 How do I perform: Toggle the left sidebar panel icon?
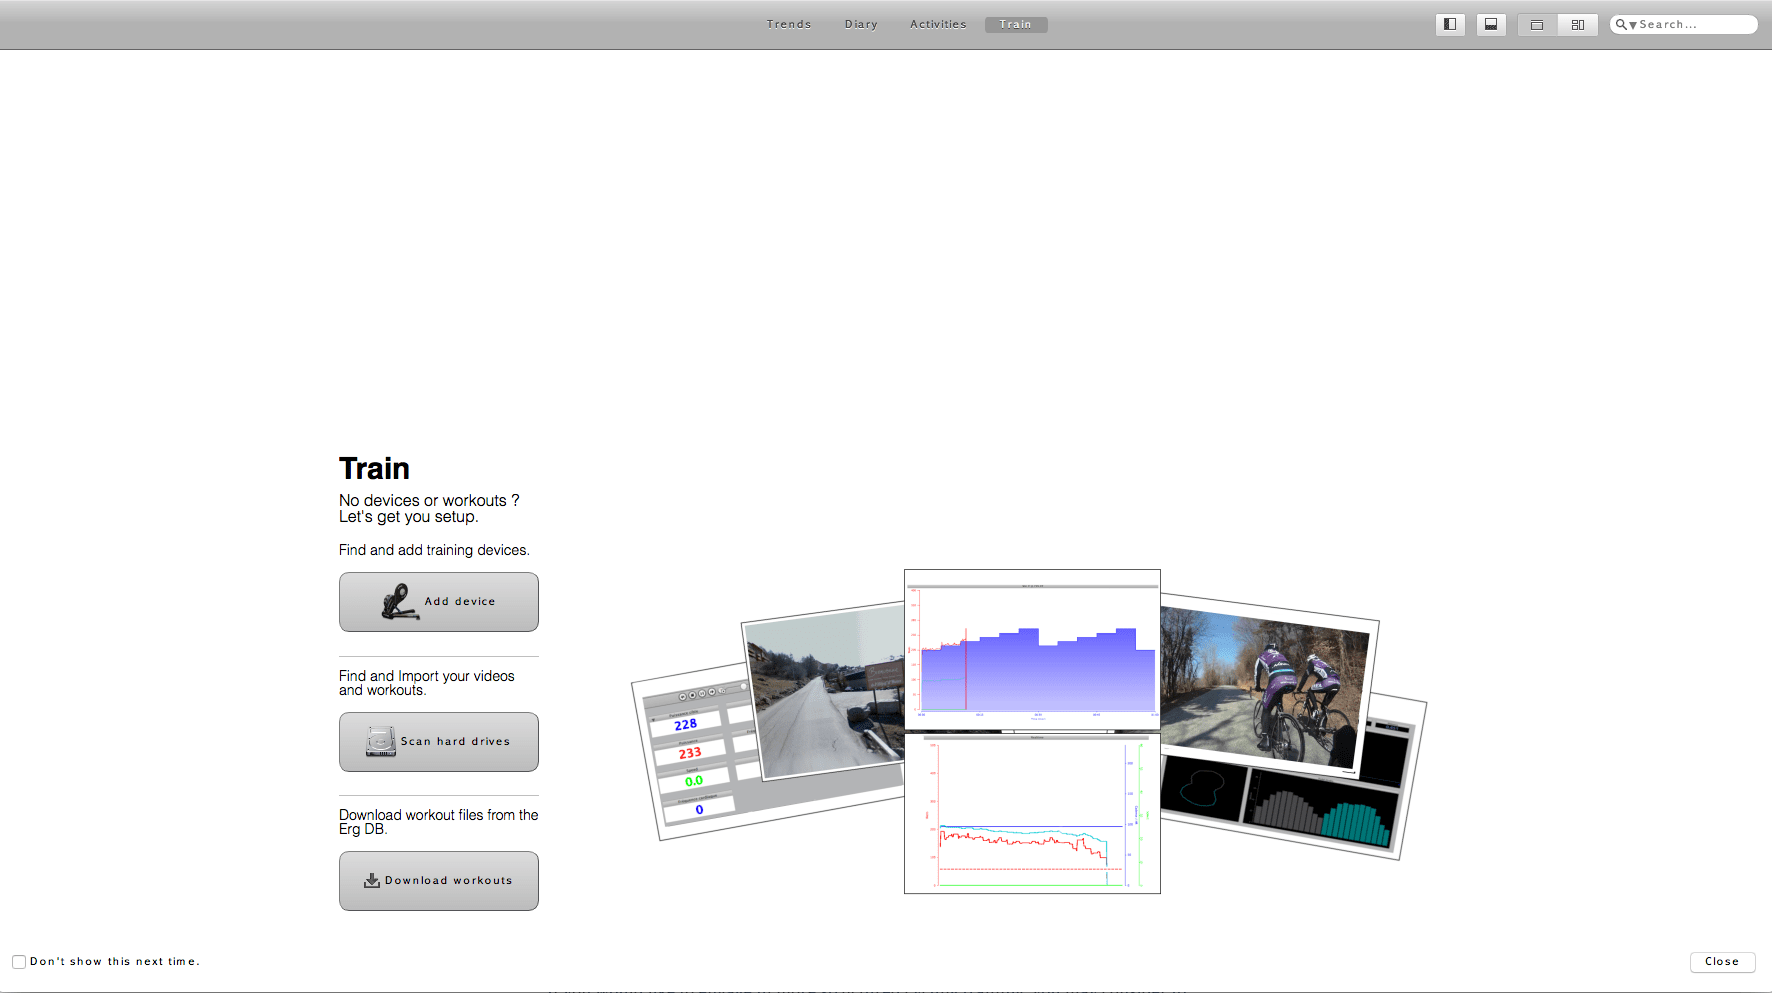point(1450,25)
